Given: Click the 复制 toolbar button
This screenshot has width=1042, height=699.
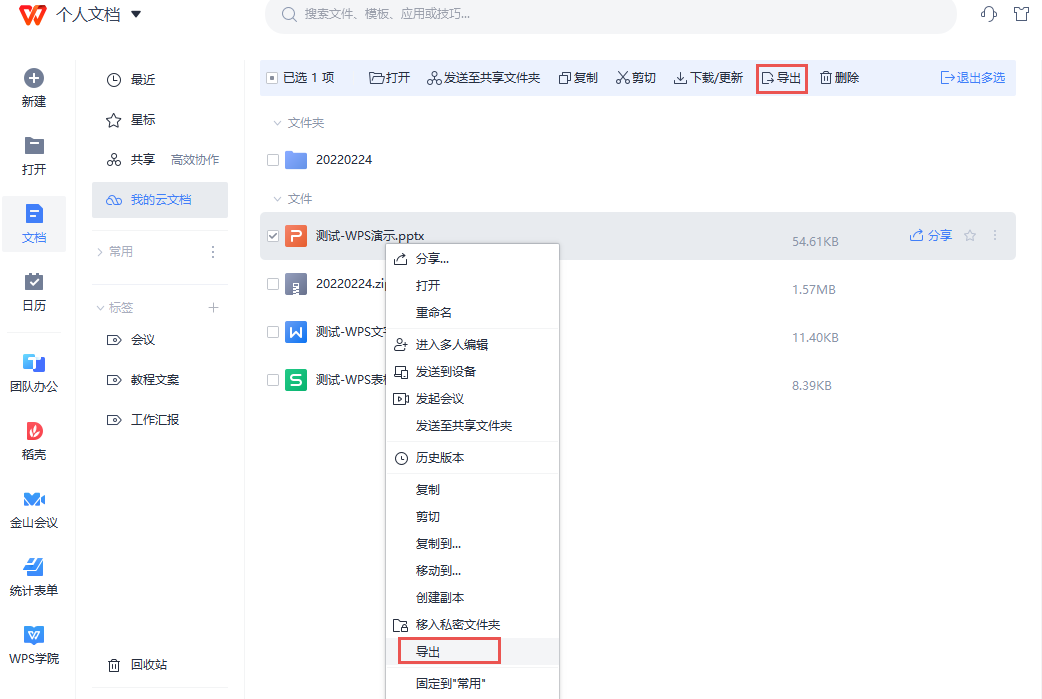Looking at the screenshot, I should click(x=578, y=78).
